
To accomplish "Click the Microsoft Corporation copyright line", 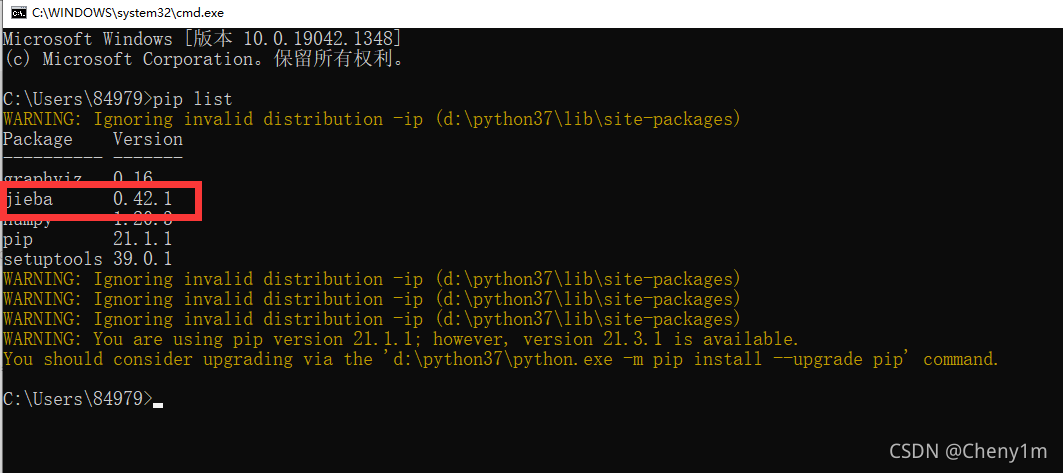I will point(204,59).
